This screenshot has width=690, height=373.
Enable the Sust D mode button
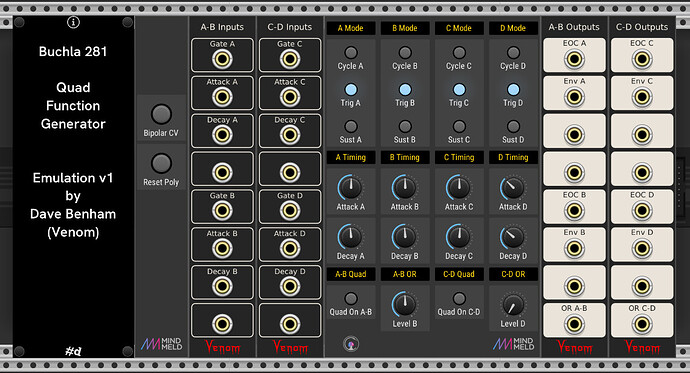point(513,127)
